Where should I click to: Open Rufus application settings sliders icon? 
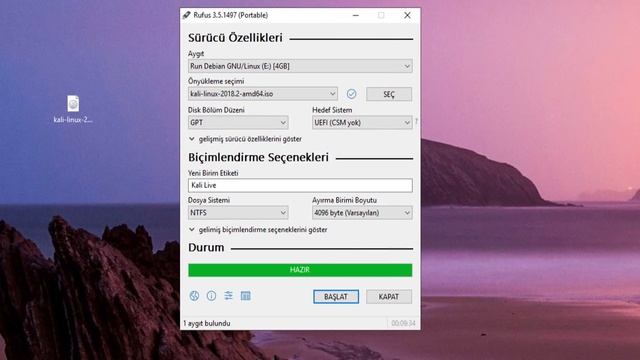(x=229, y=296)
